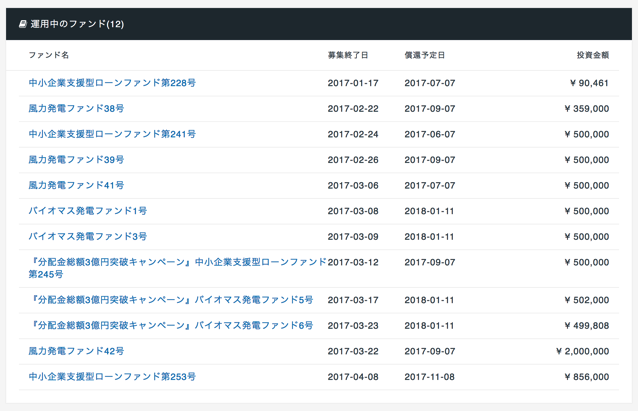The width and height of the screenshot is (638, 411).
Task: Open the campaign バイオマス発電ファンド6号 link
Action: (x=172, y=326)
